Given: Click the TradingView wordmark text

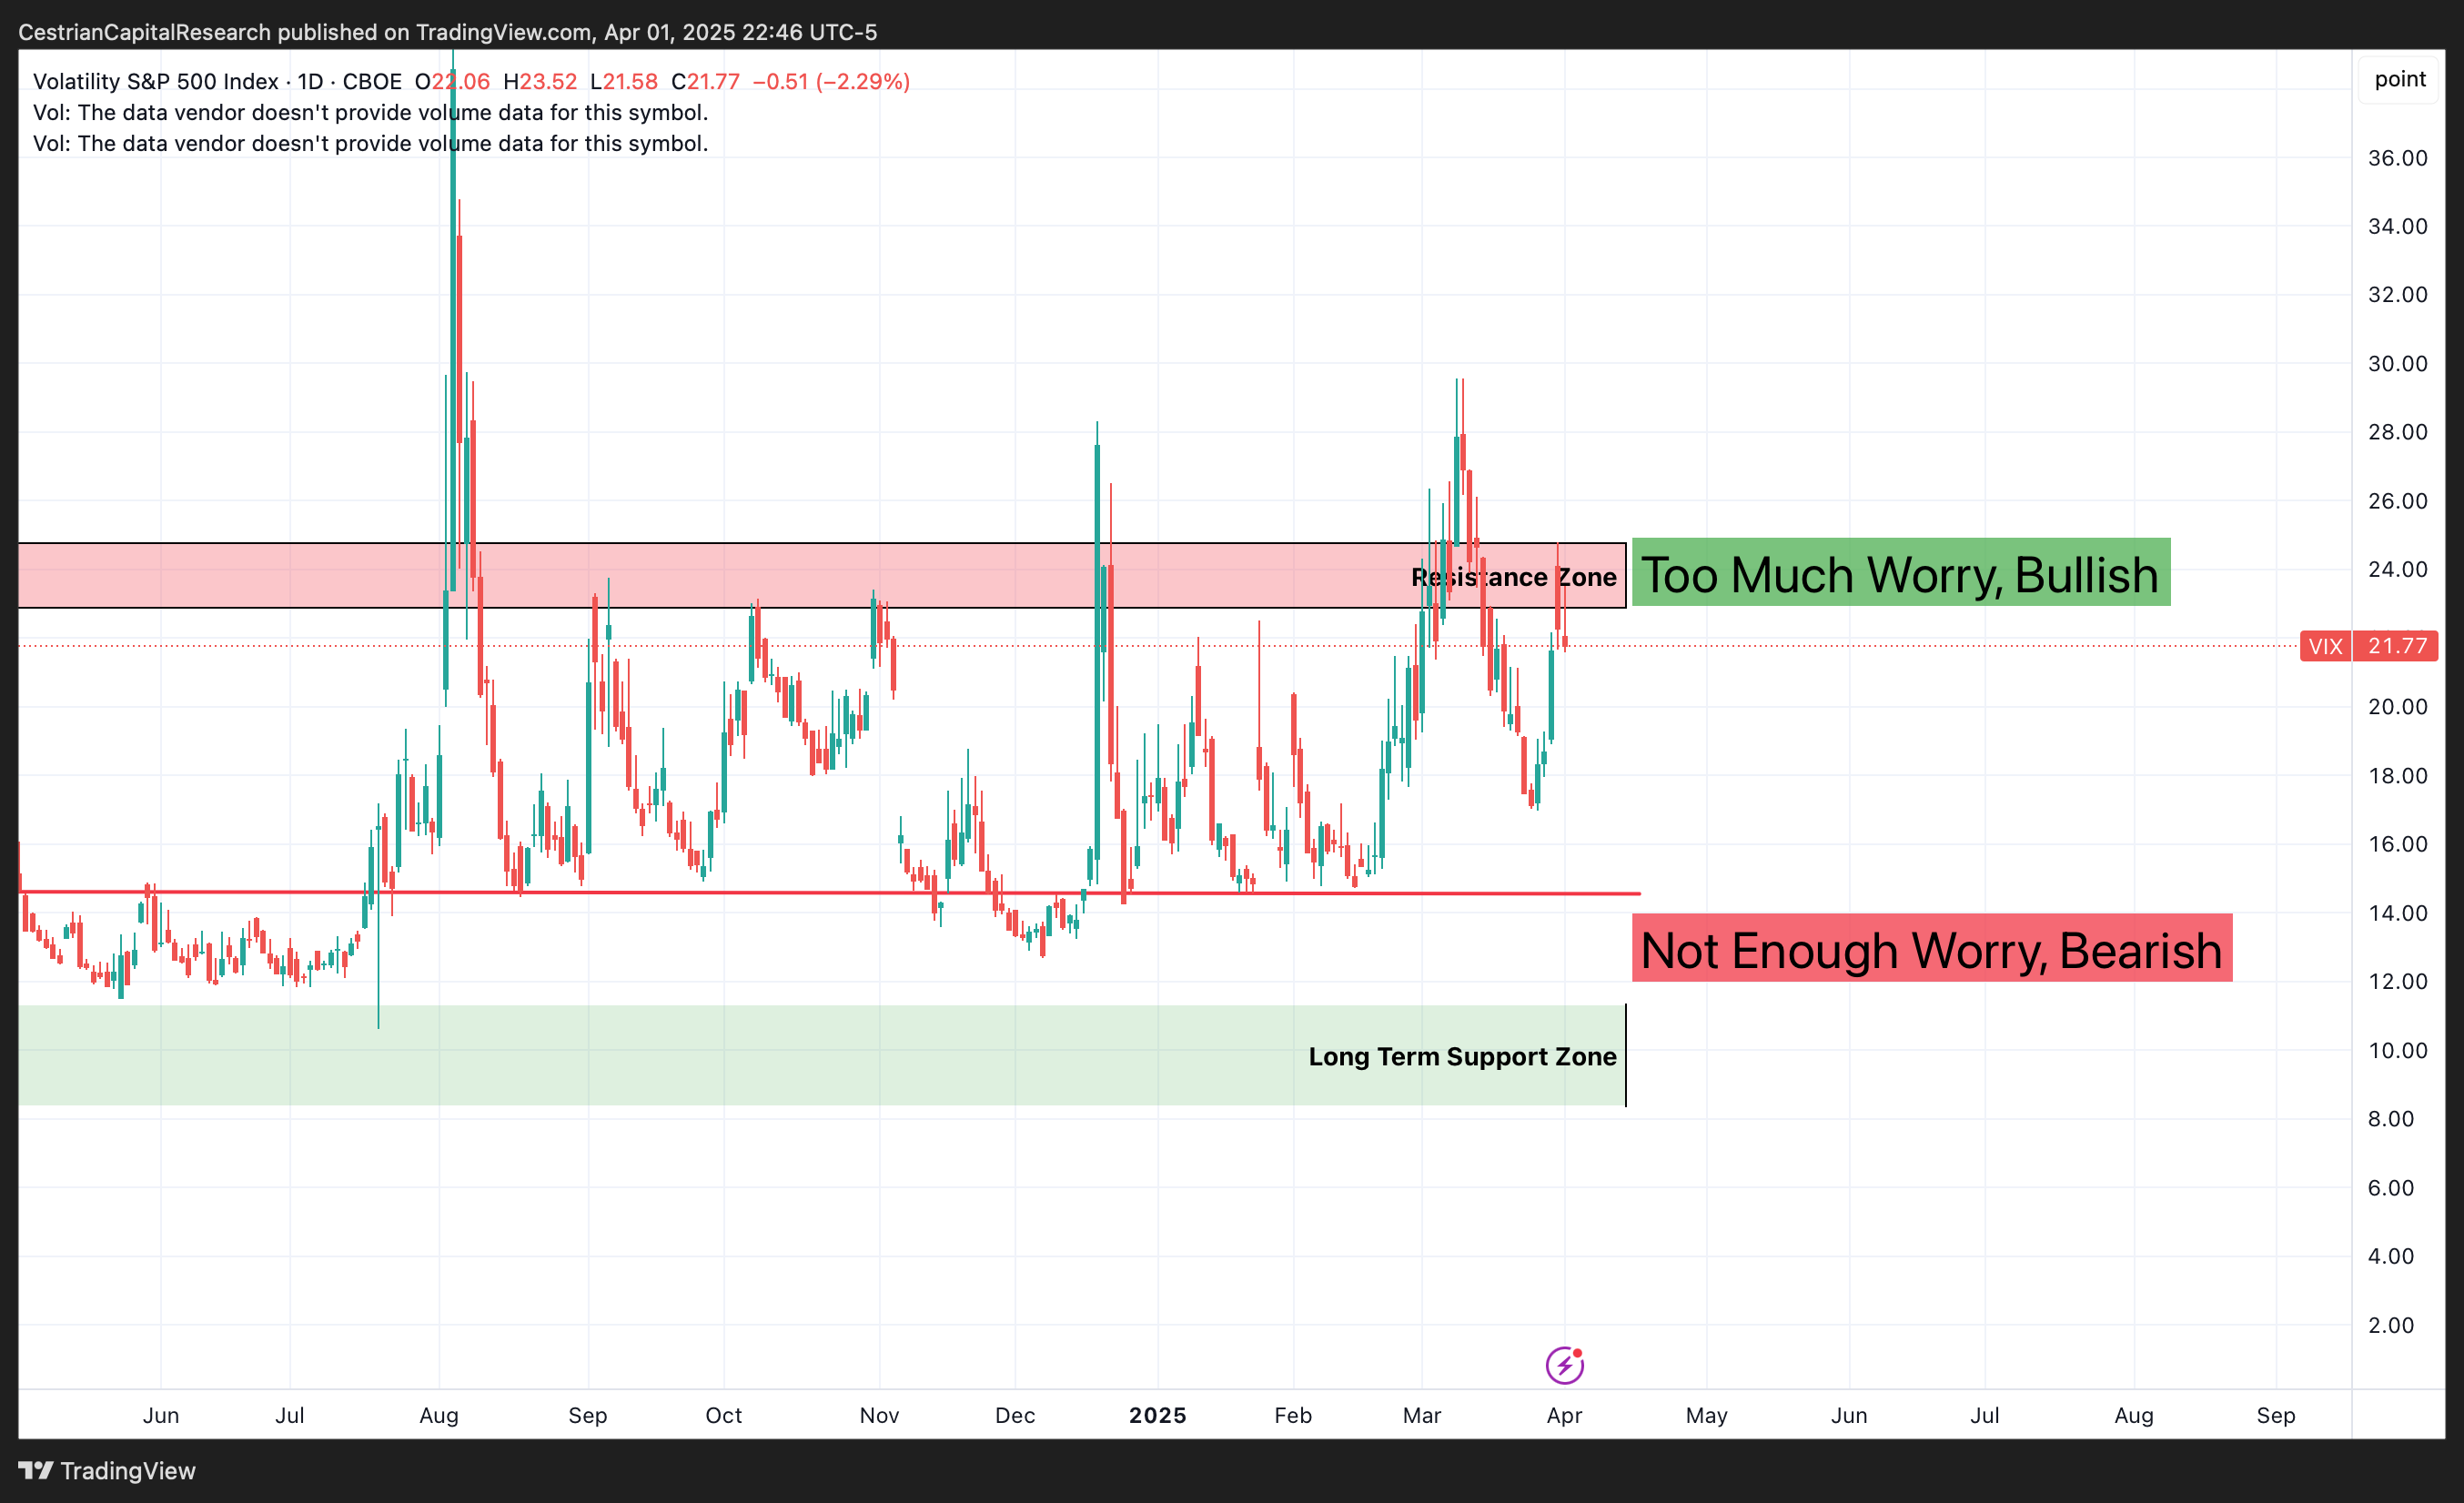Looking at the screenshot, I should pyautogui.click(x=128, y=1470).
